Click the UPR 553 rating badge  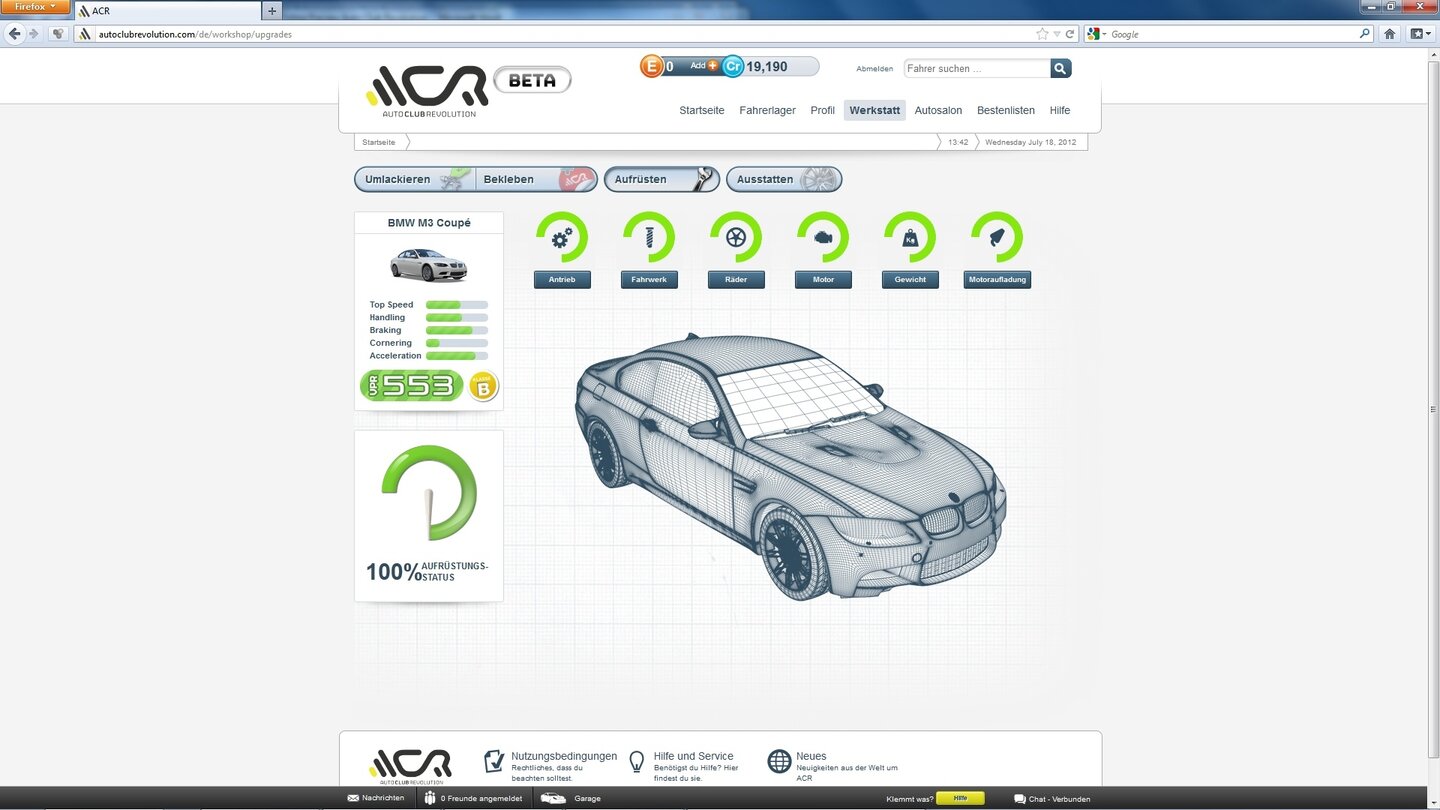(x=412, y=386)
